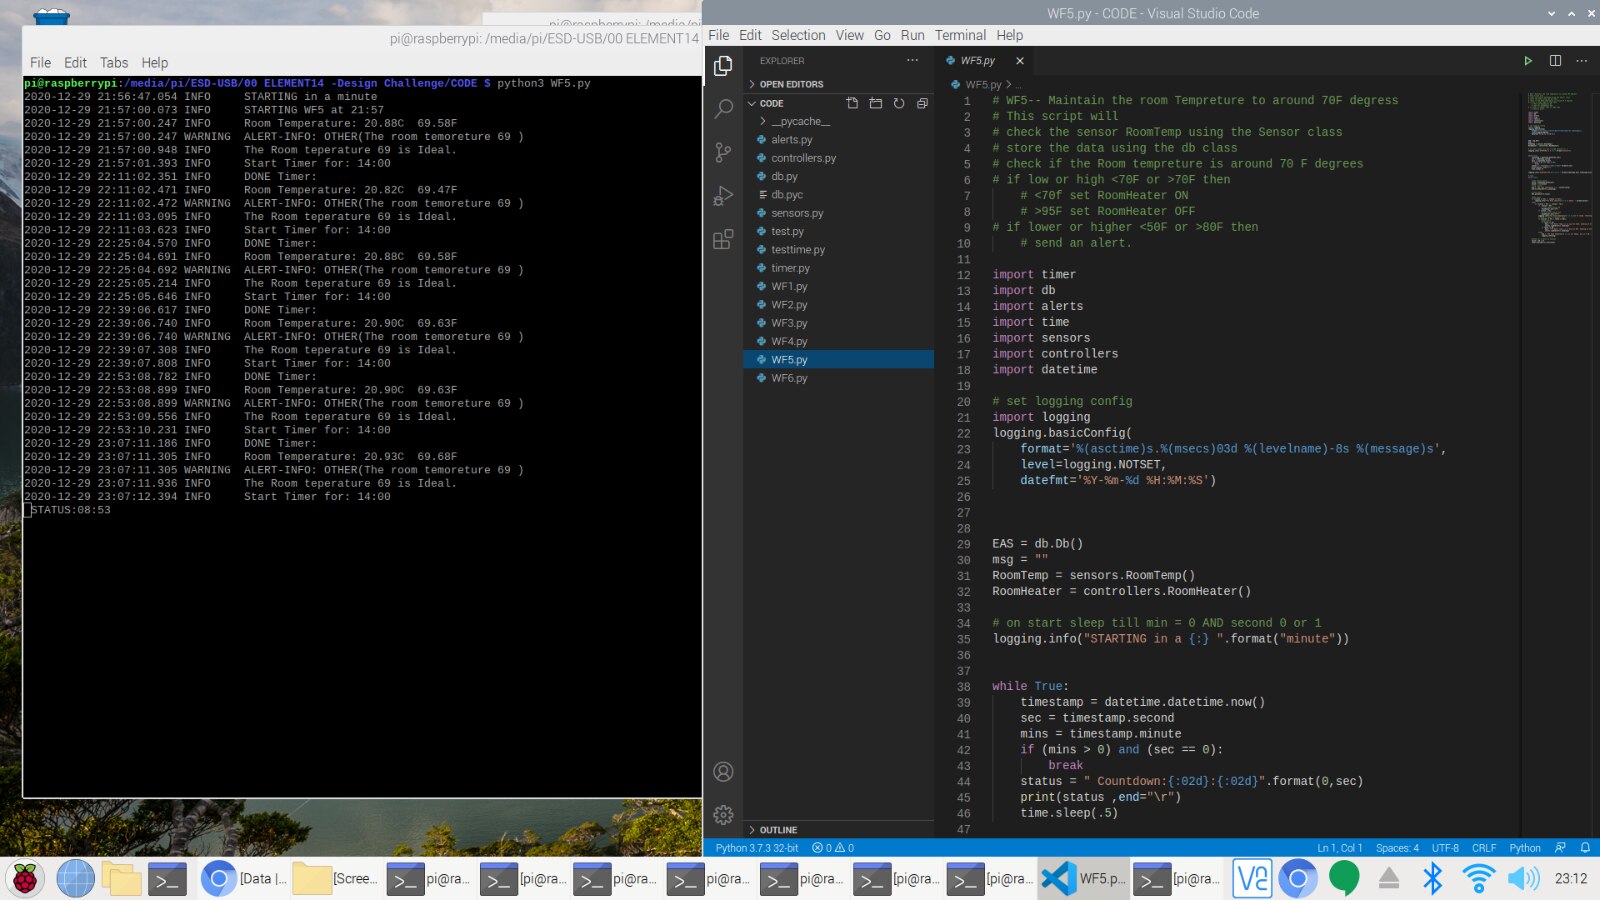This screenshot has width=1600, height=900.
Task: Open the Terminal menu in VS Code
Action: coord(960,35)
